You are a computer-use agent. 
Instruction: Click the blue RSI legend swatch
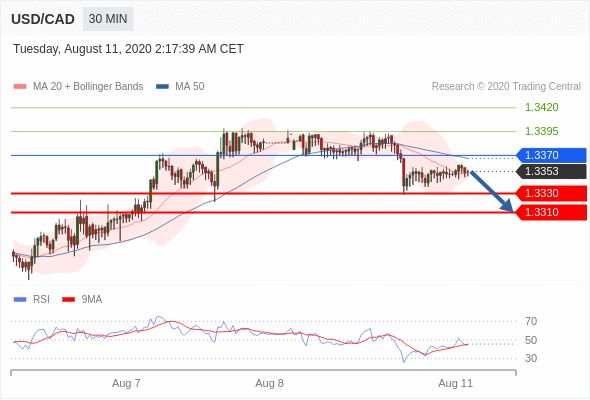(x=20, y=300)
